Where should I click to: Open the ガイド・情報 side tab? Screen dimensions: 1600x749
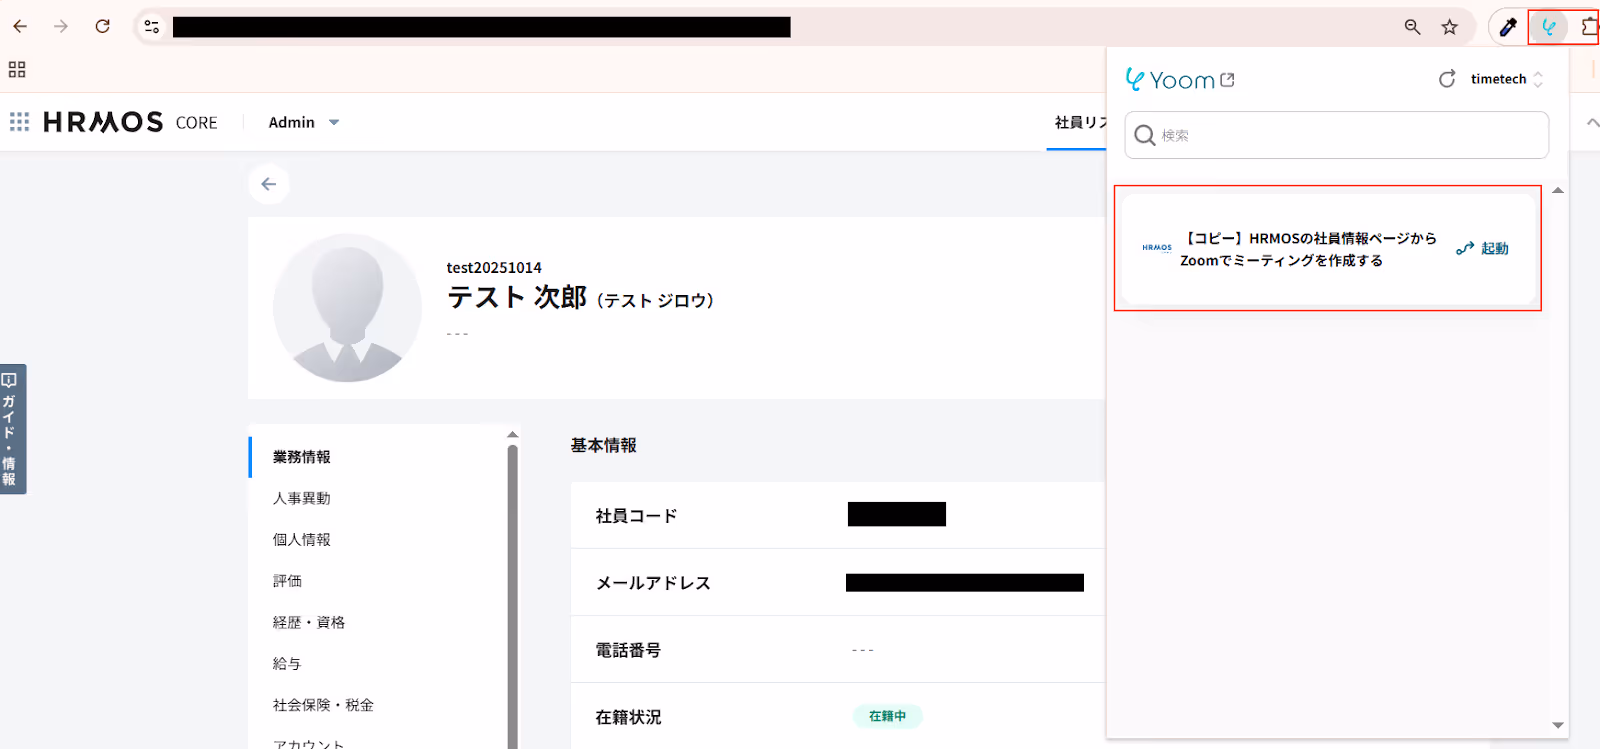coord(11,429)
